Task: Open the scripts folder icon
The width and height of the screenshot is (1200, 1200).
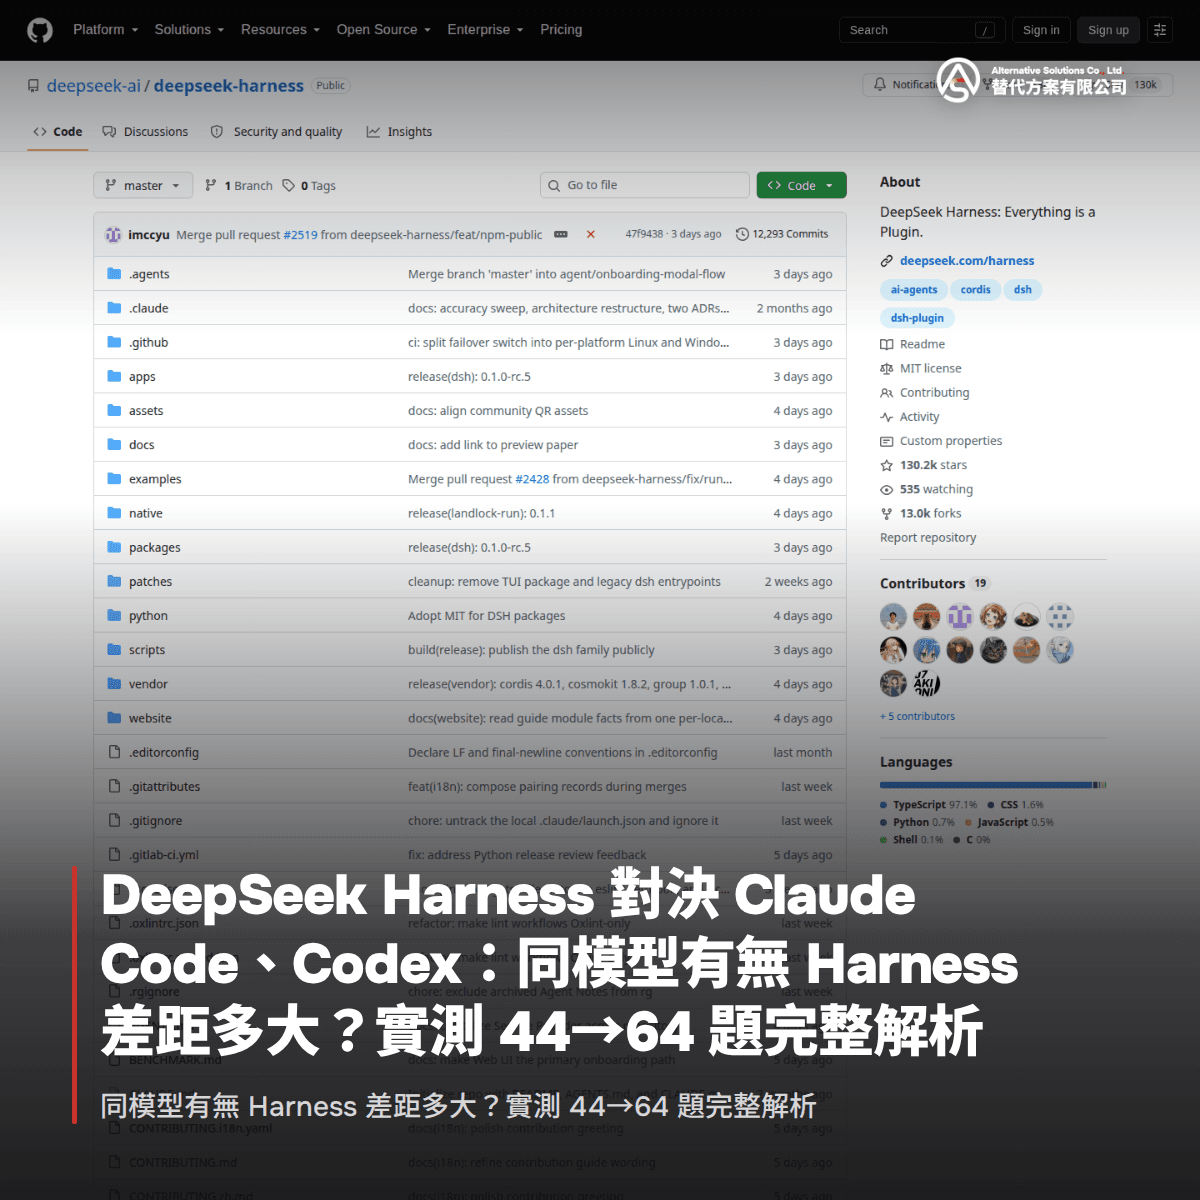Action: pyautogui.click(x=114, y=649)
